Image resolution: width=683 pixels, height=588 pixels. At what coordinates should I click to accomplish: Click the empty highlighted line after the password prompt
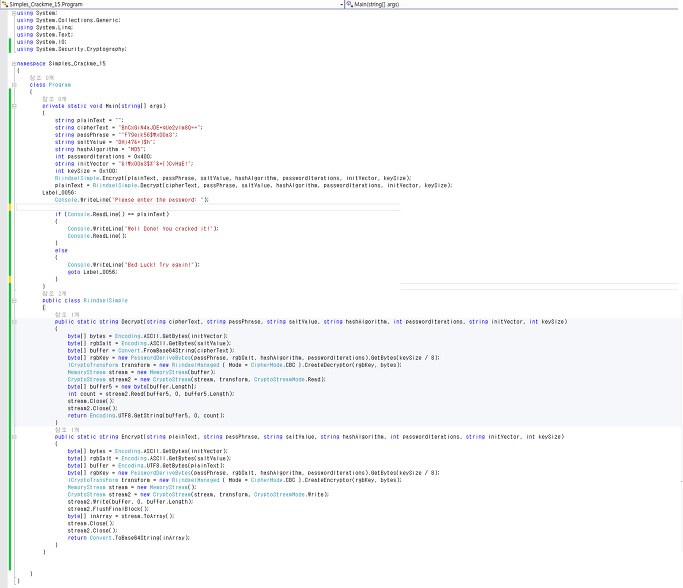(x=208, y=207)
